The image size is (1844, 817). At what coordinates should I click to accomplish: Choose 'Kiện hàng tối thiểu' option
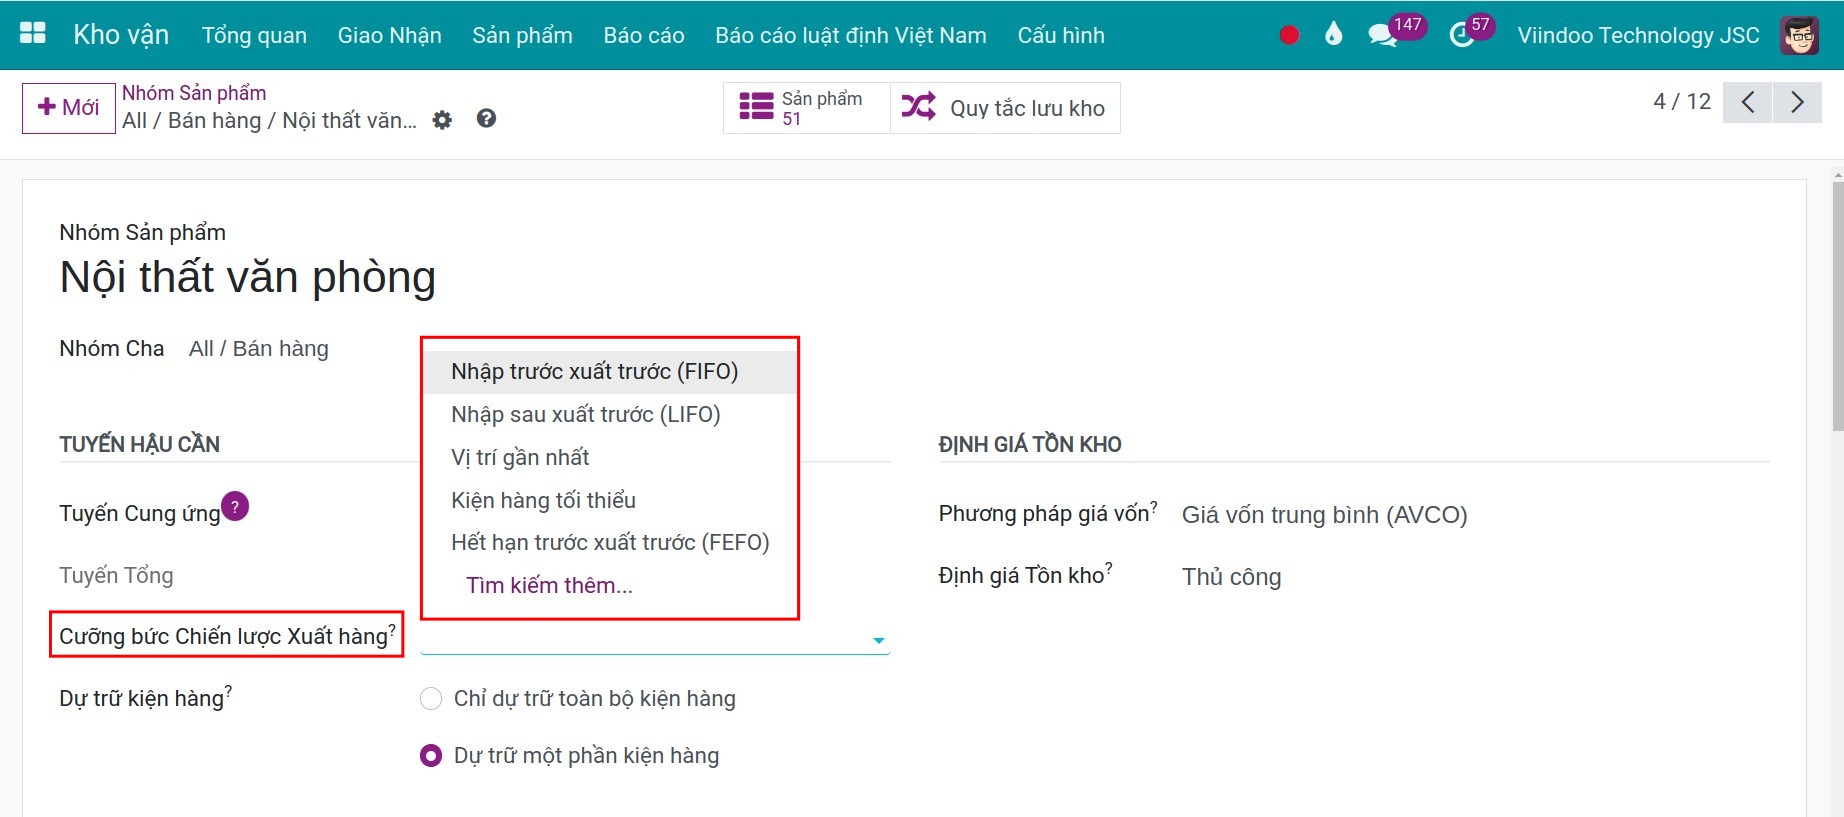[x=609, y=500]
